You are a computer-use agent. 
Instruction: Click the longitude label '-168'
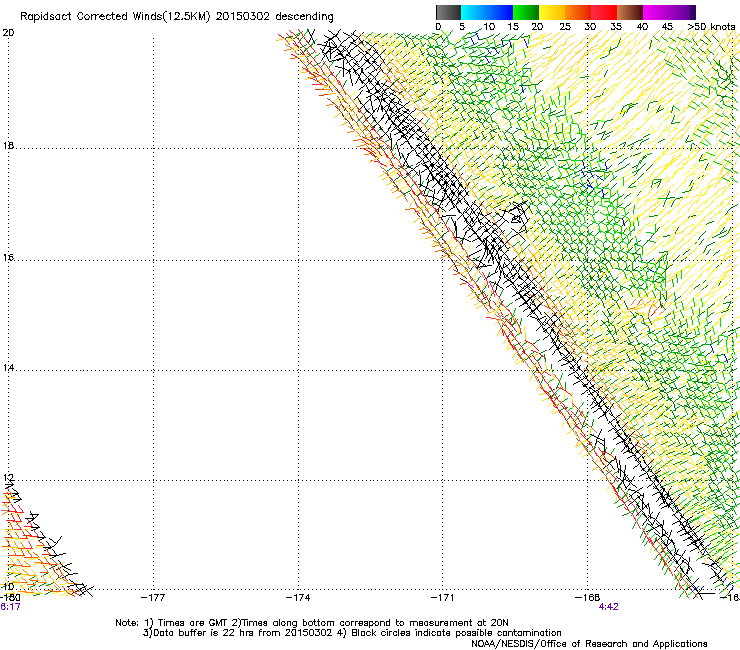[587, 598]
